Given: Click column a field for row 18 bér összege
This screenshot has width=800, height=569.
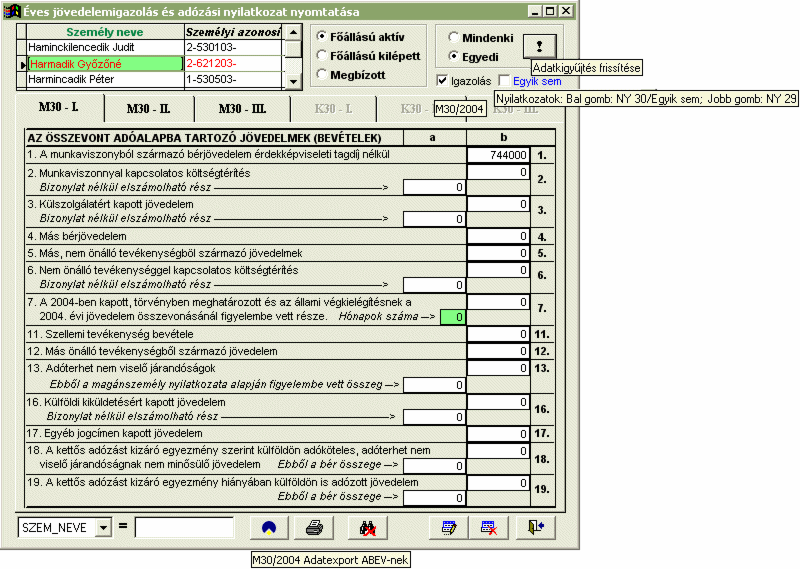Looking at the screenshot, I should pos(434,465).
